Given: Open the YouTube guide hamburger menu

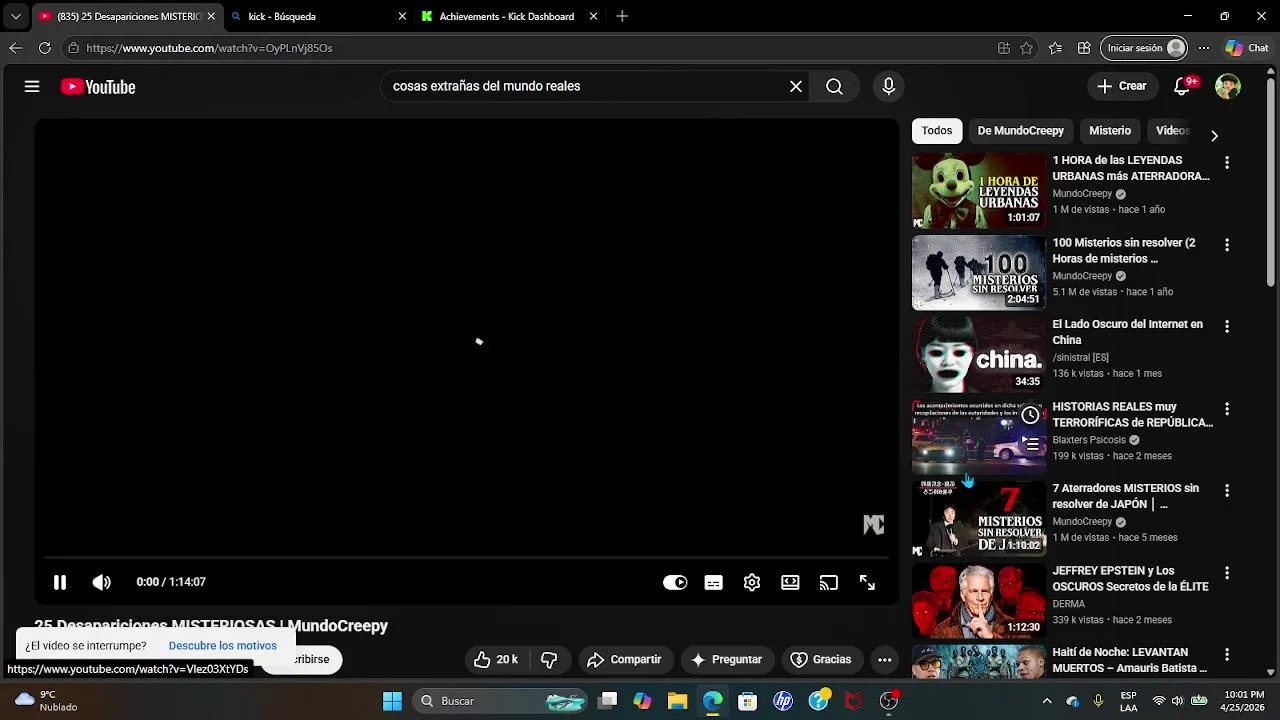Looking at the screenshot, I should 32,87.
